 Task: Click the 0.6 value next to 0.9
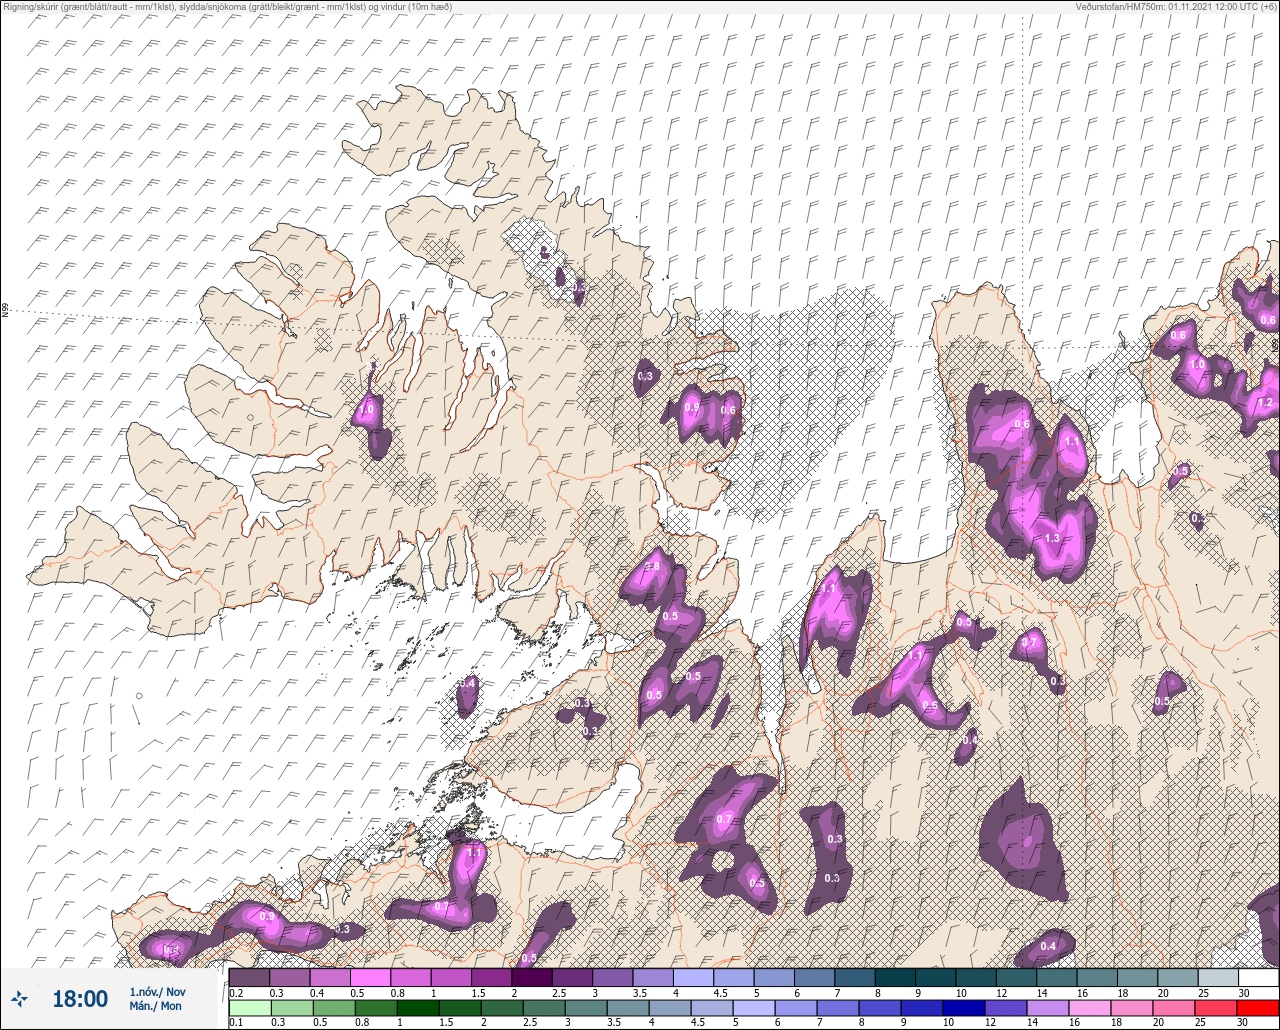pos(728,410)
